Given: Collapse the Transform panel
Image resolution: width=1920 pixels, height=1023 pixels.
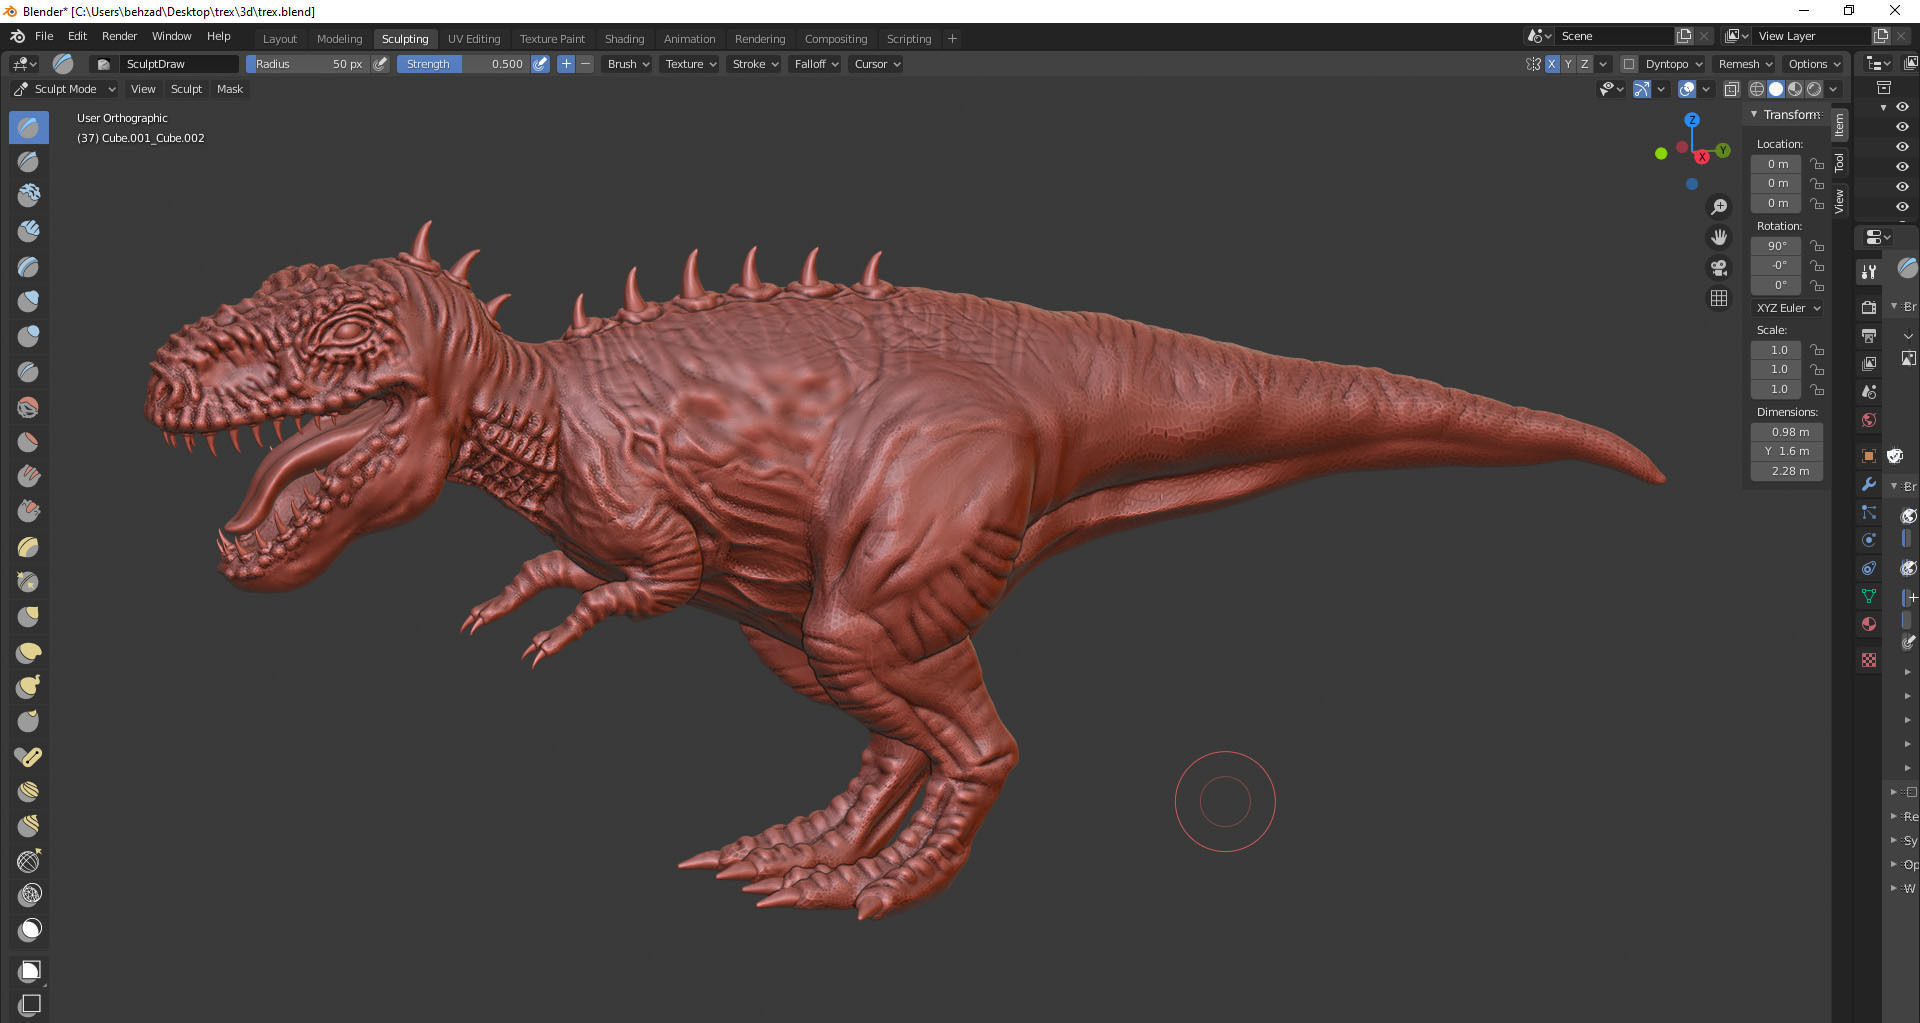Looking at the screenshot, I should (1754, 115).
